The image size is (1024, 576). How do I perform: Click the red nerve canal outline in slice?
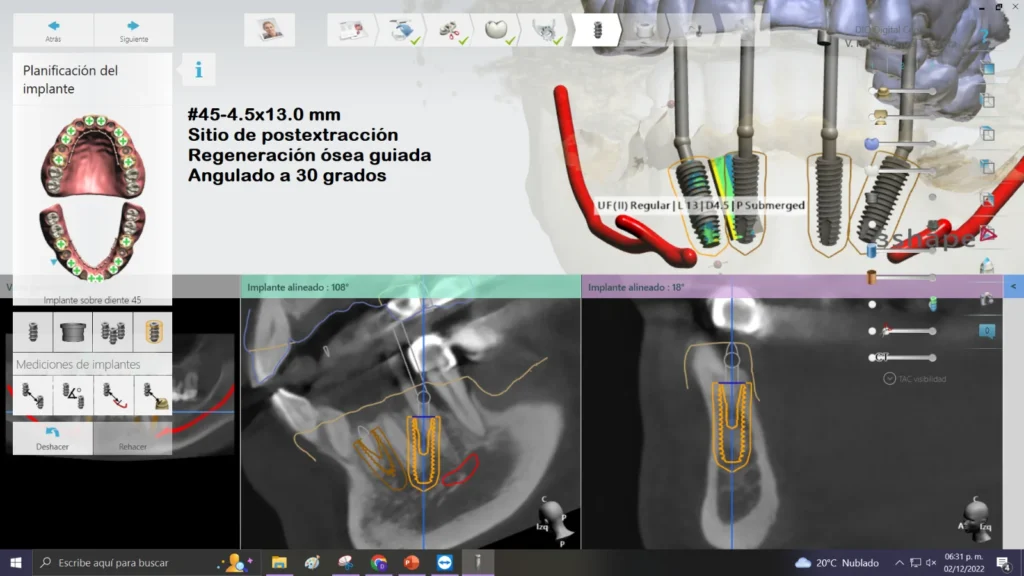[460, 470]
